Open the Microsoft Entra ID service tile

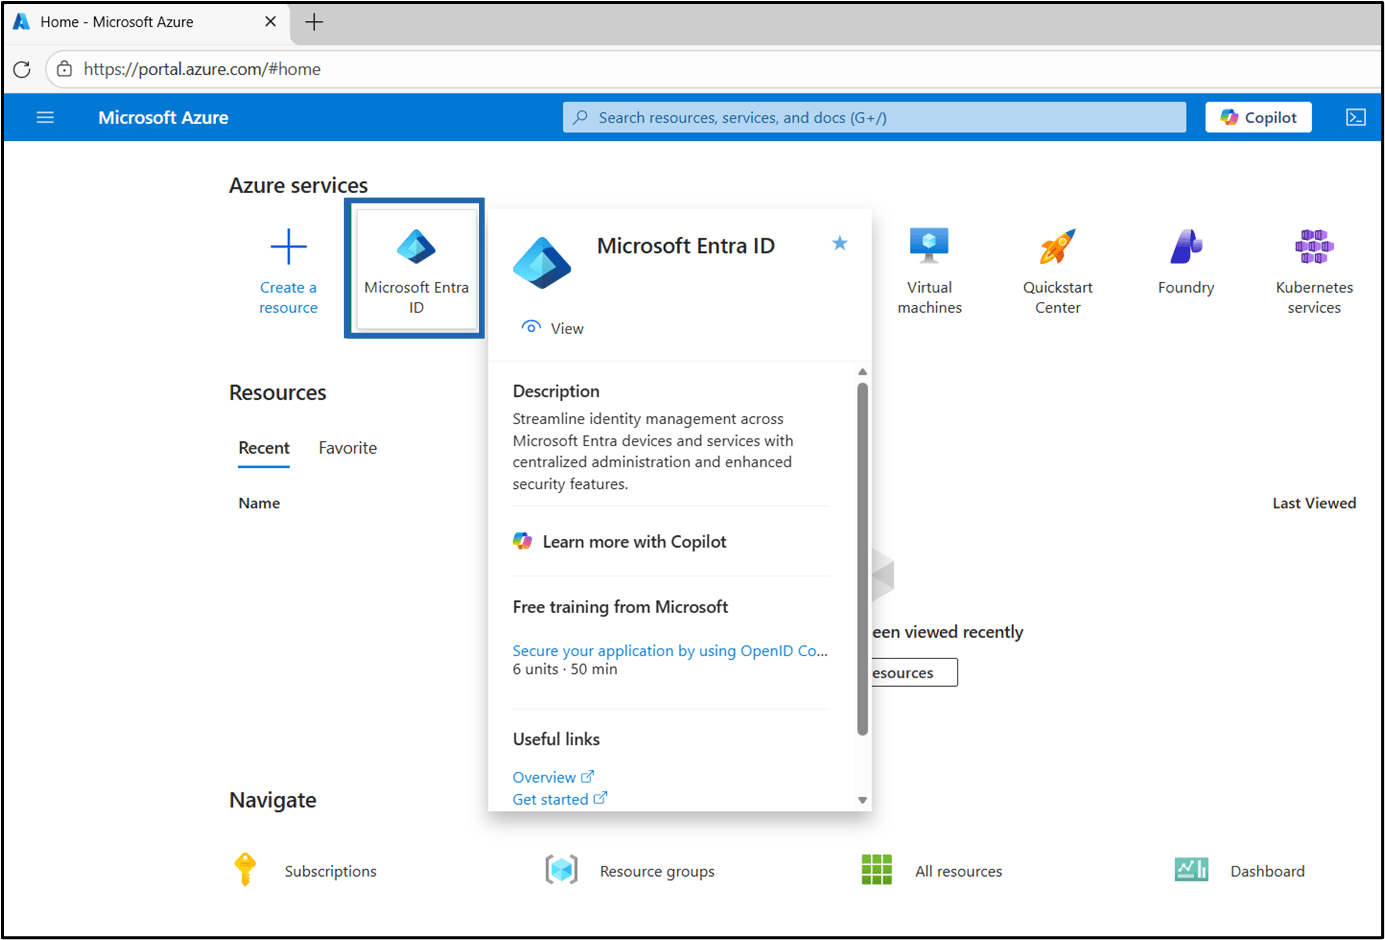(416, 268)
